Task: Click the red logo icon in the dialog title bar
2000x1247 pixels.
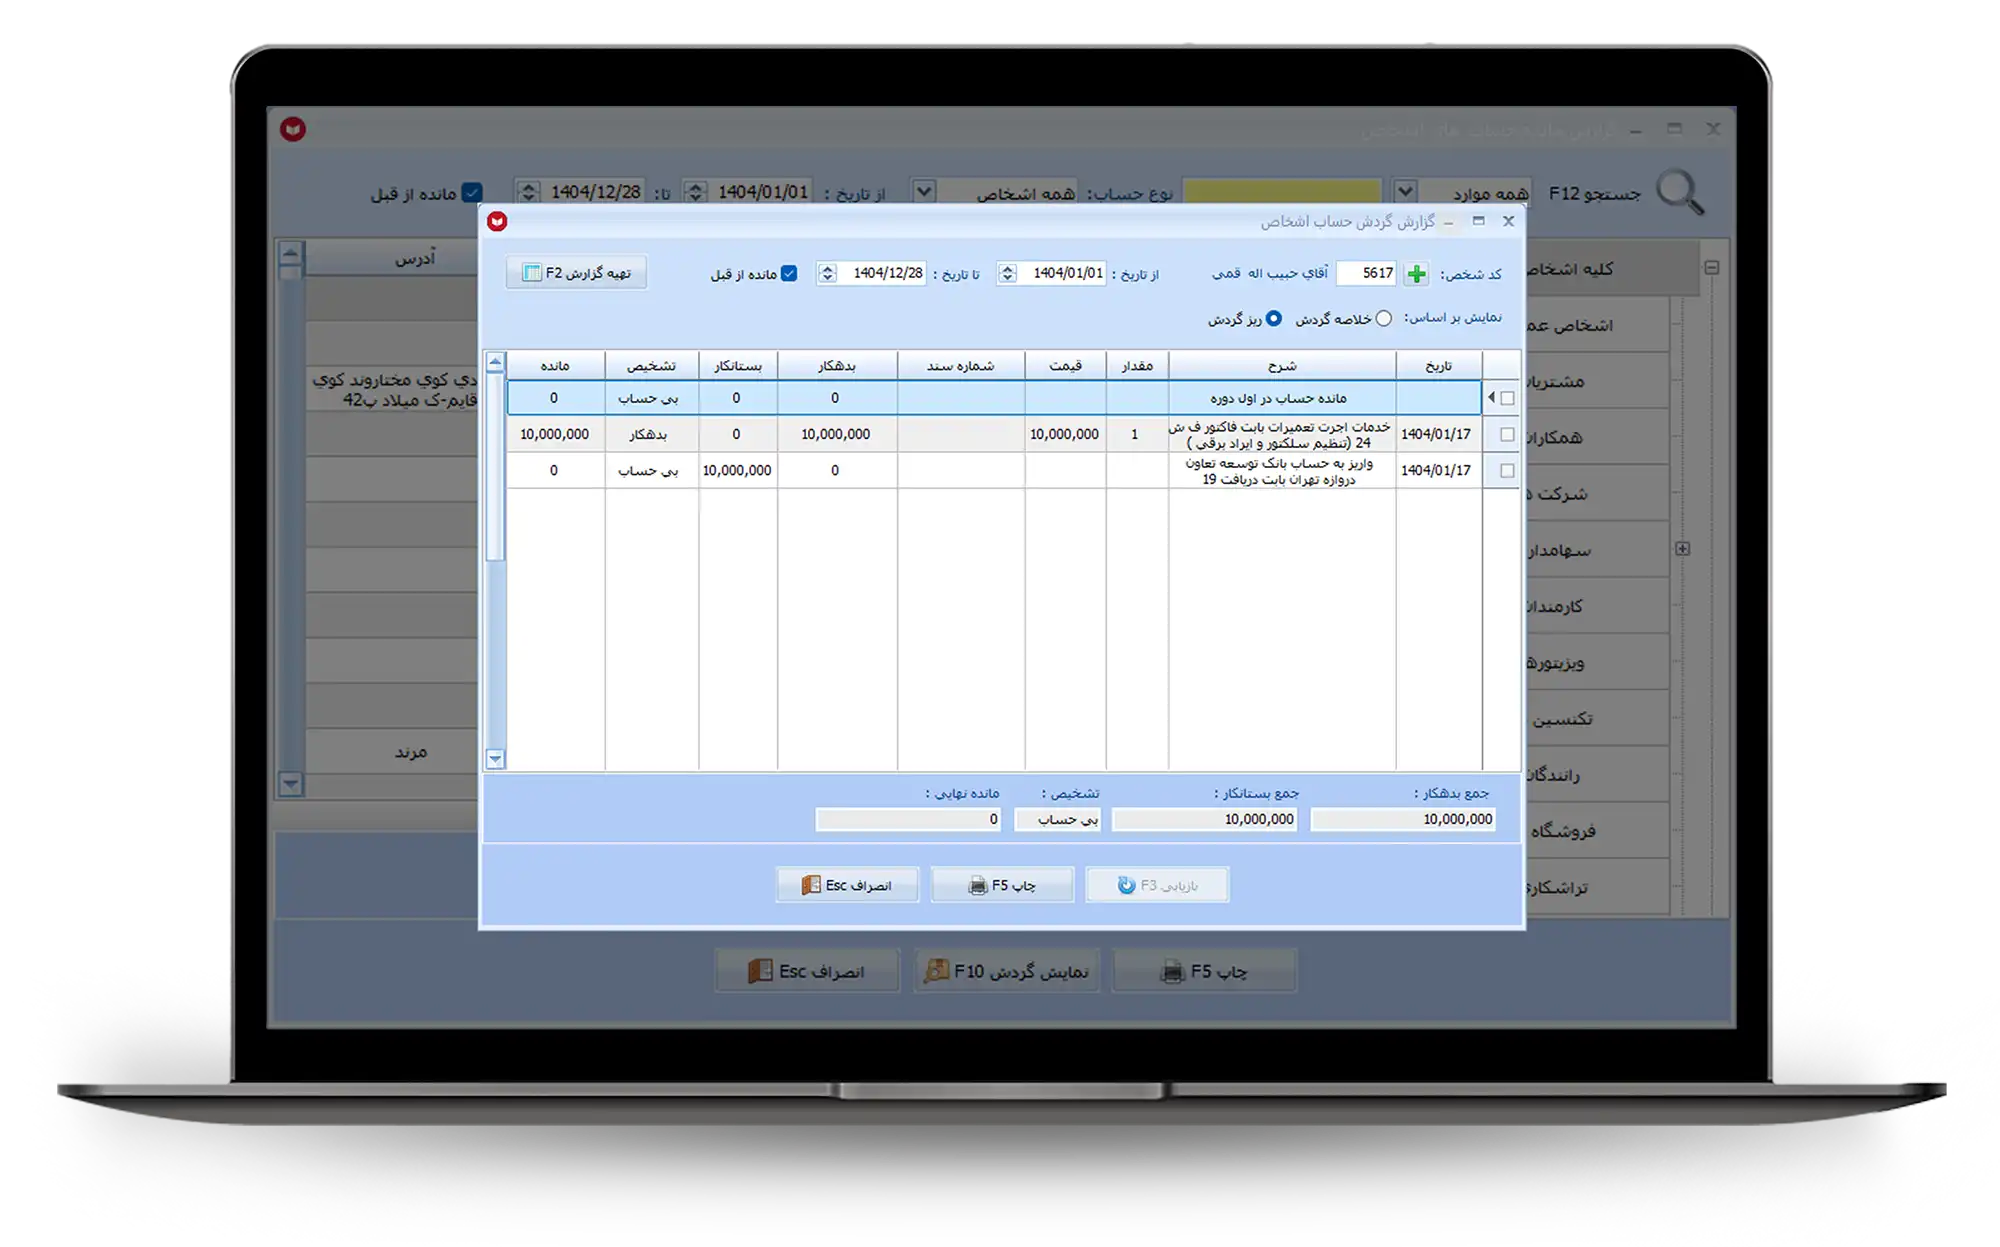Action: click(x=497, y=221)
